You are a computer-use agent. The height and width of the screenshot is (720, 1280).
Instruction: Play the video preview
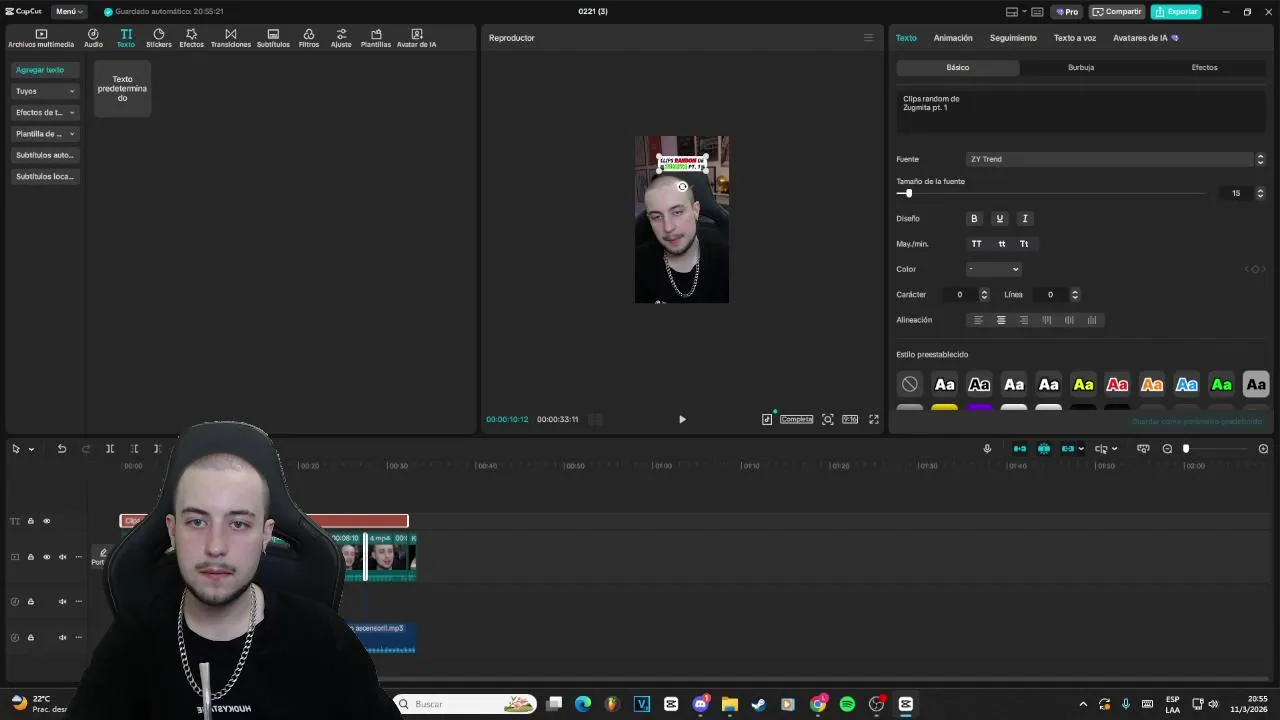tap(682, 419)
